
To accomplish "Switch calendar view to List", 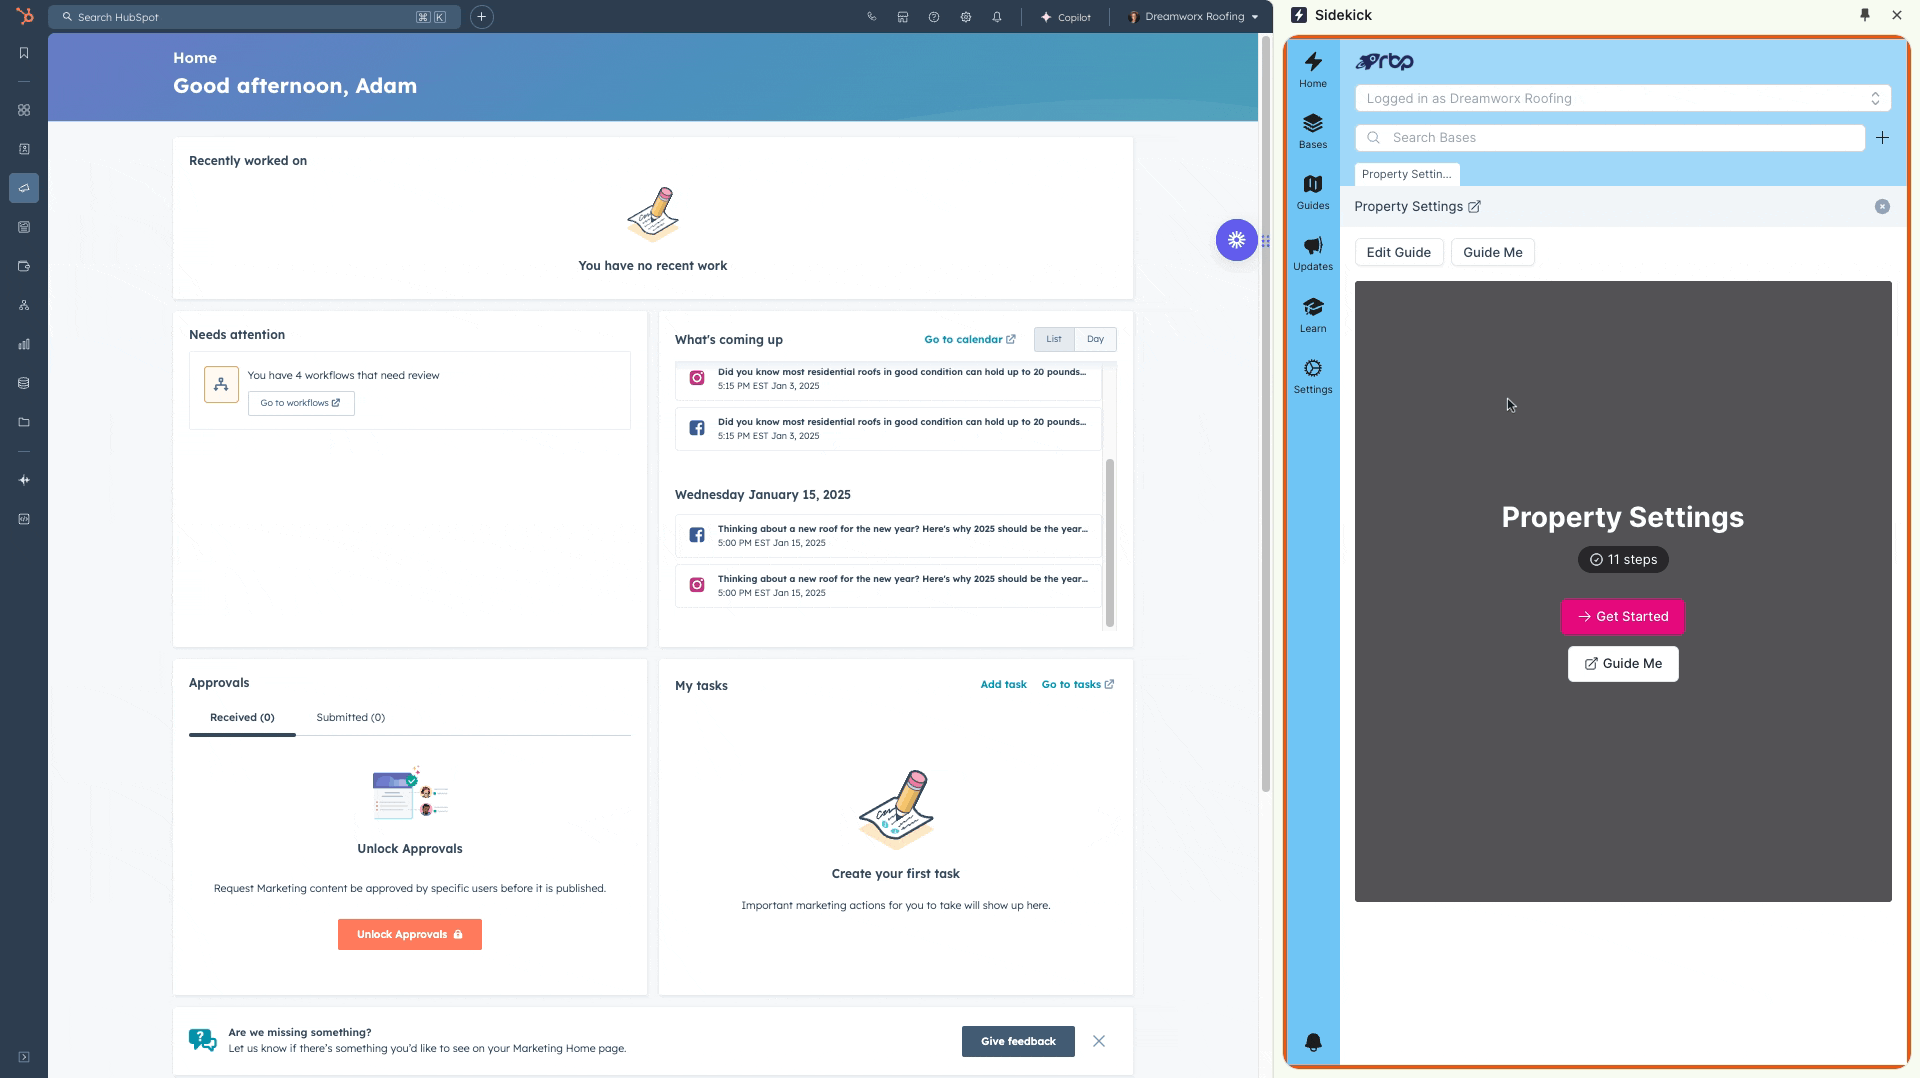I will pyautogui.click(x=1054, y=339).
